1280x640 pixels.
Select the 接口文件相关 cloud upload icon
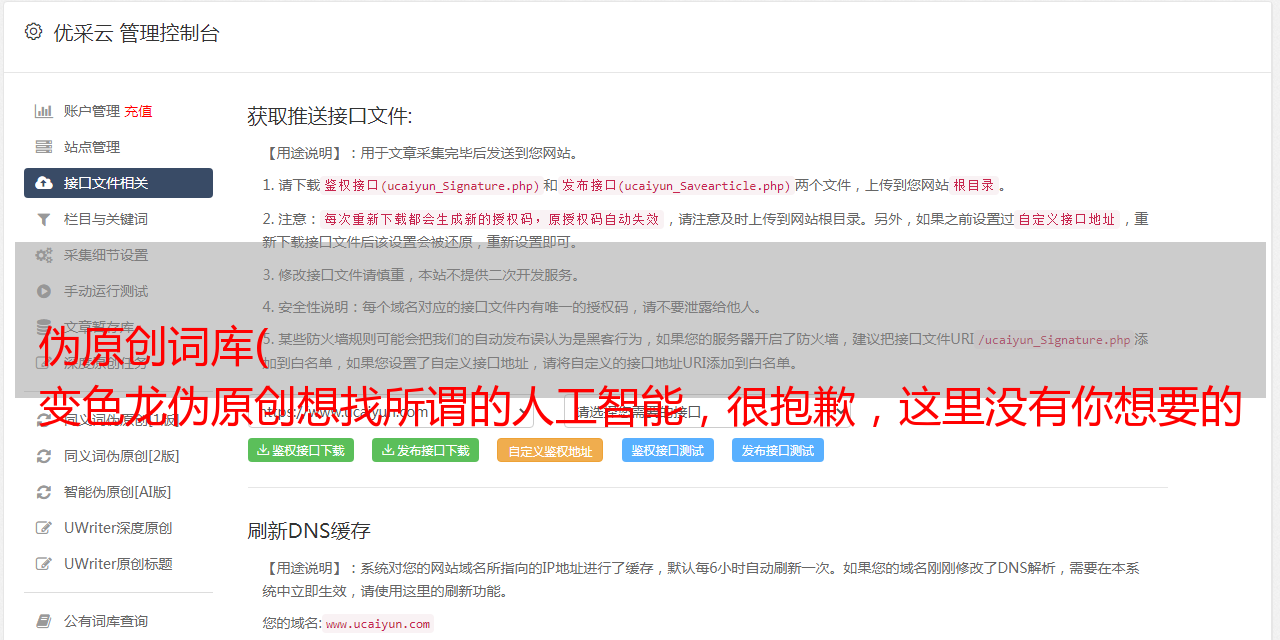(x=44, y=183)
